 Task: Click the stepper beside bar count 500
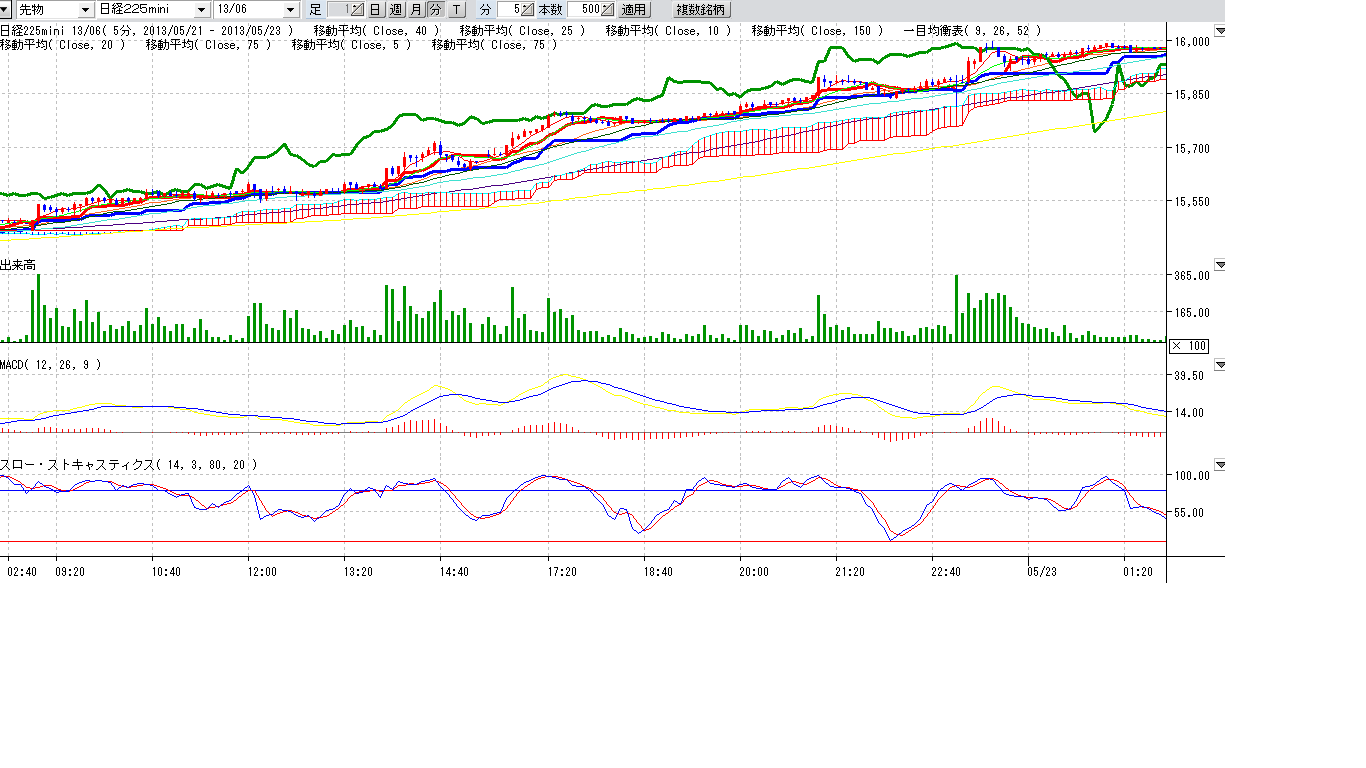607,10
